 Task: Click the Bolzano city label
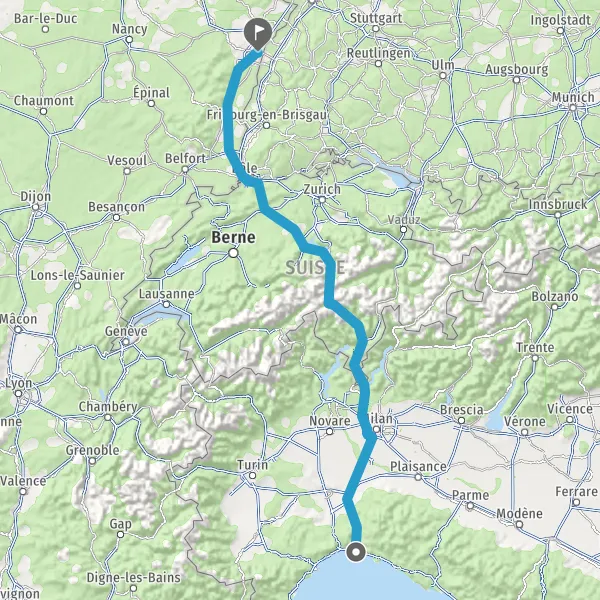click(x=554, y=296)
